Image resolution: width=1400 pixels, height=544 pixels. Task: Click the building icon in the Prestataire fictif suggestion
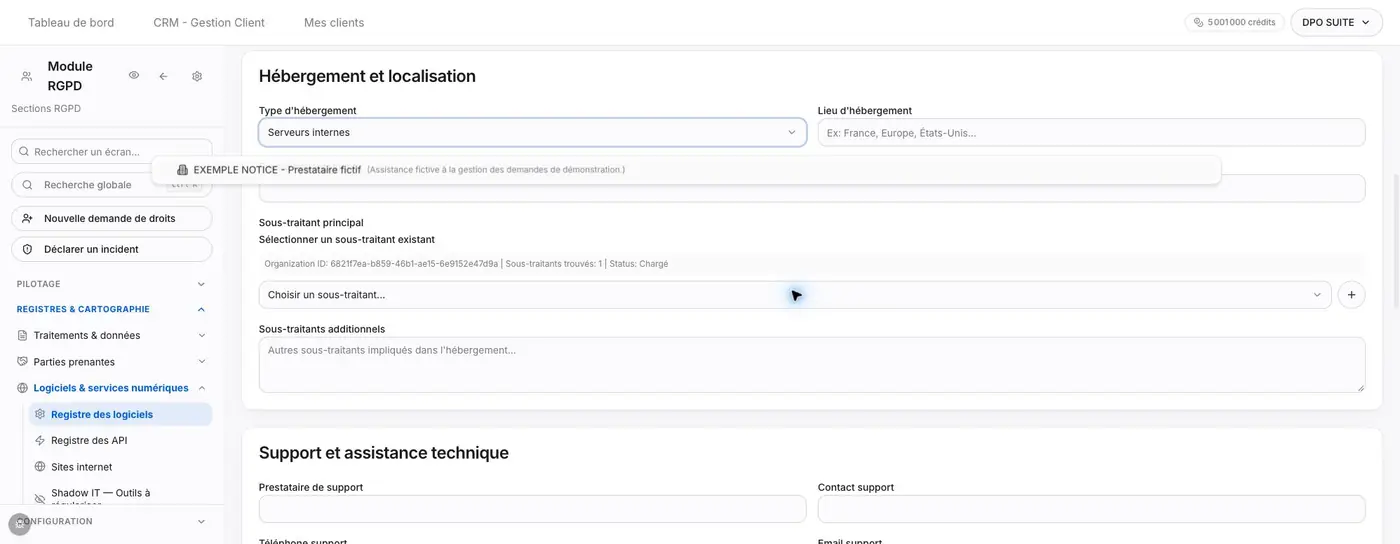click(x=182, y=170)
